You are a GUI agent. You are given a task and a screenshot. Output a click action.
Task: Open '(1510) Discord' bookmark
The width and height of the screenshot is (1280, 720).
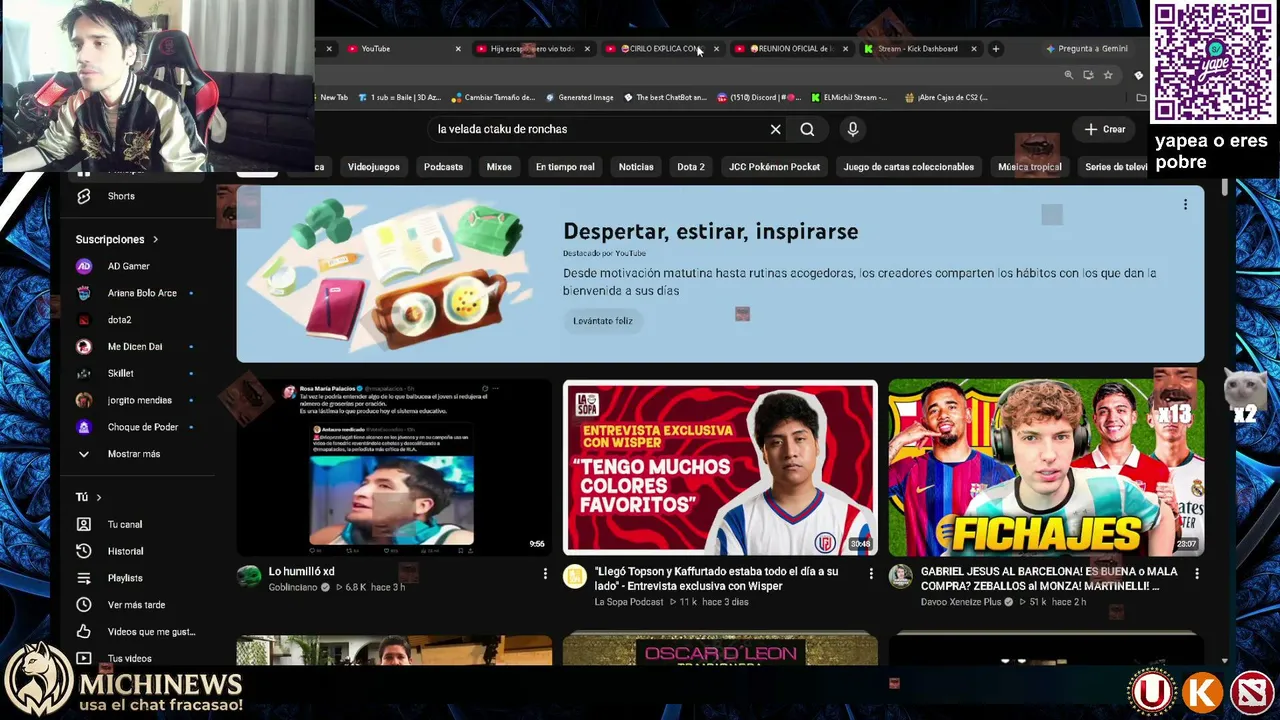tap(758, 97)
